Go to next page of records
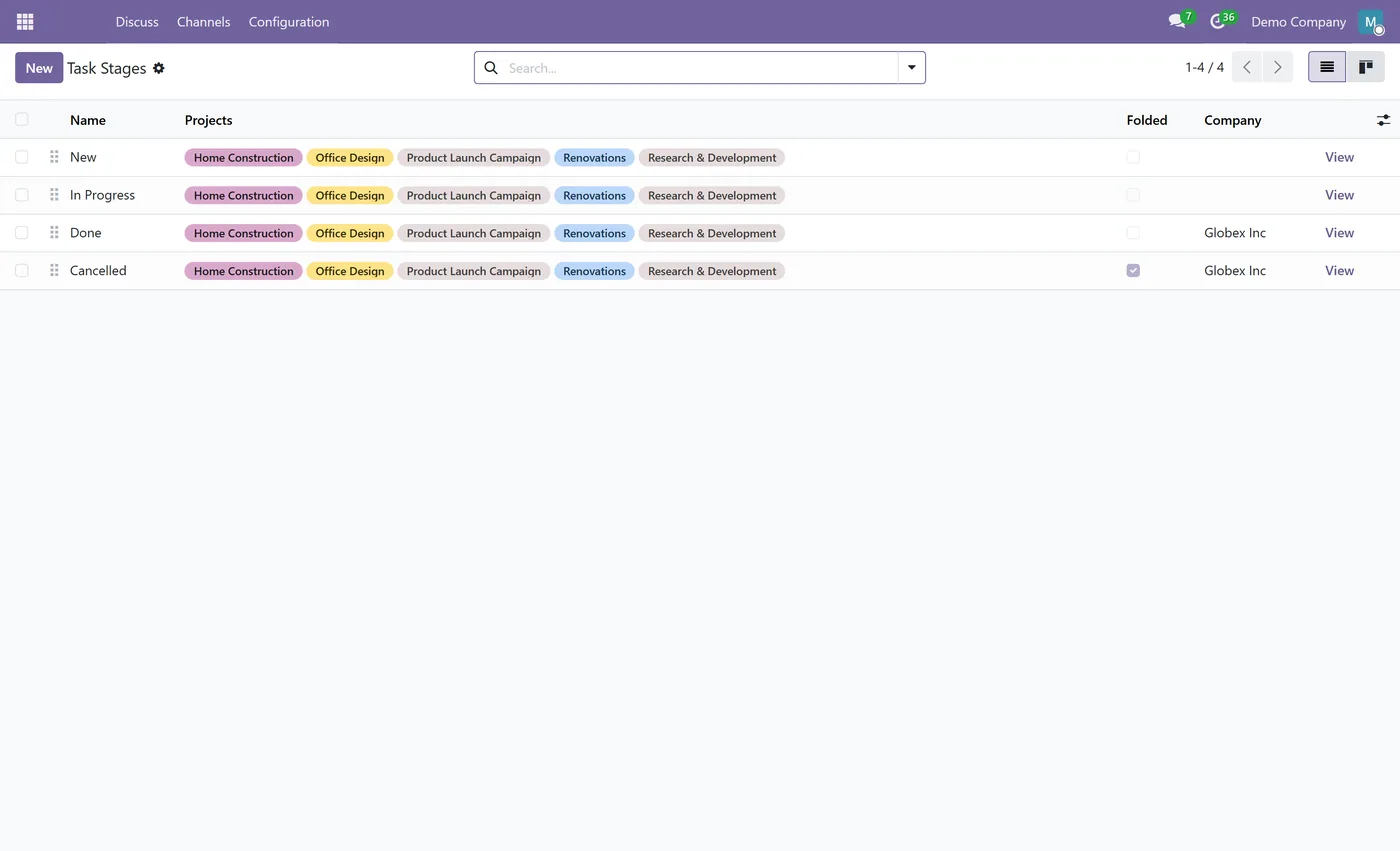 (x=1277, y=67)
